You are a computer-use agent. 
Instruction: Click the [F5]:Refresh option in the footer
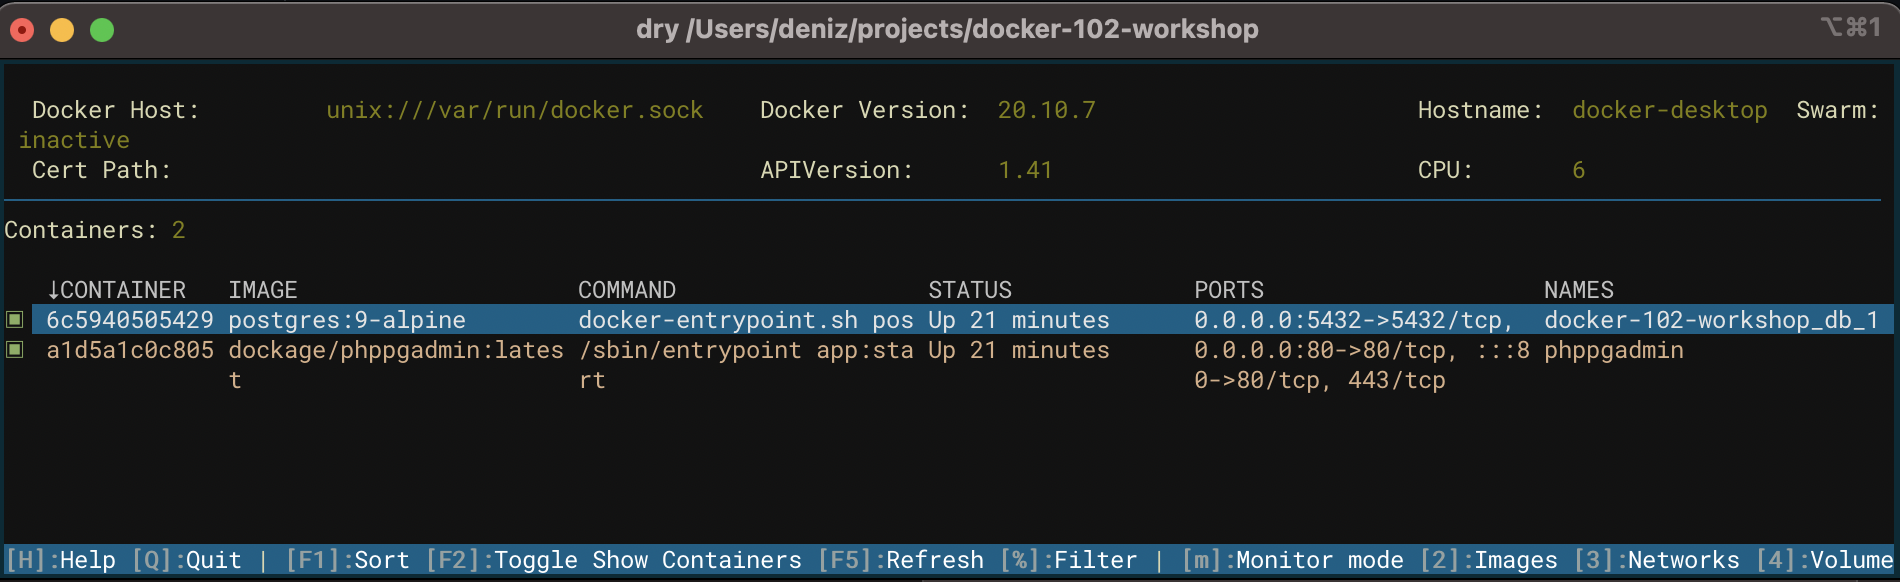pyautogui.click(x=901, y=560)
